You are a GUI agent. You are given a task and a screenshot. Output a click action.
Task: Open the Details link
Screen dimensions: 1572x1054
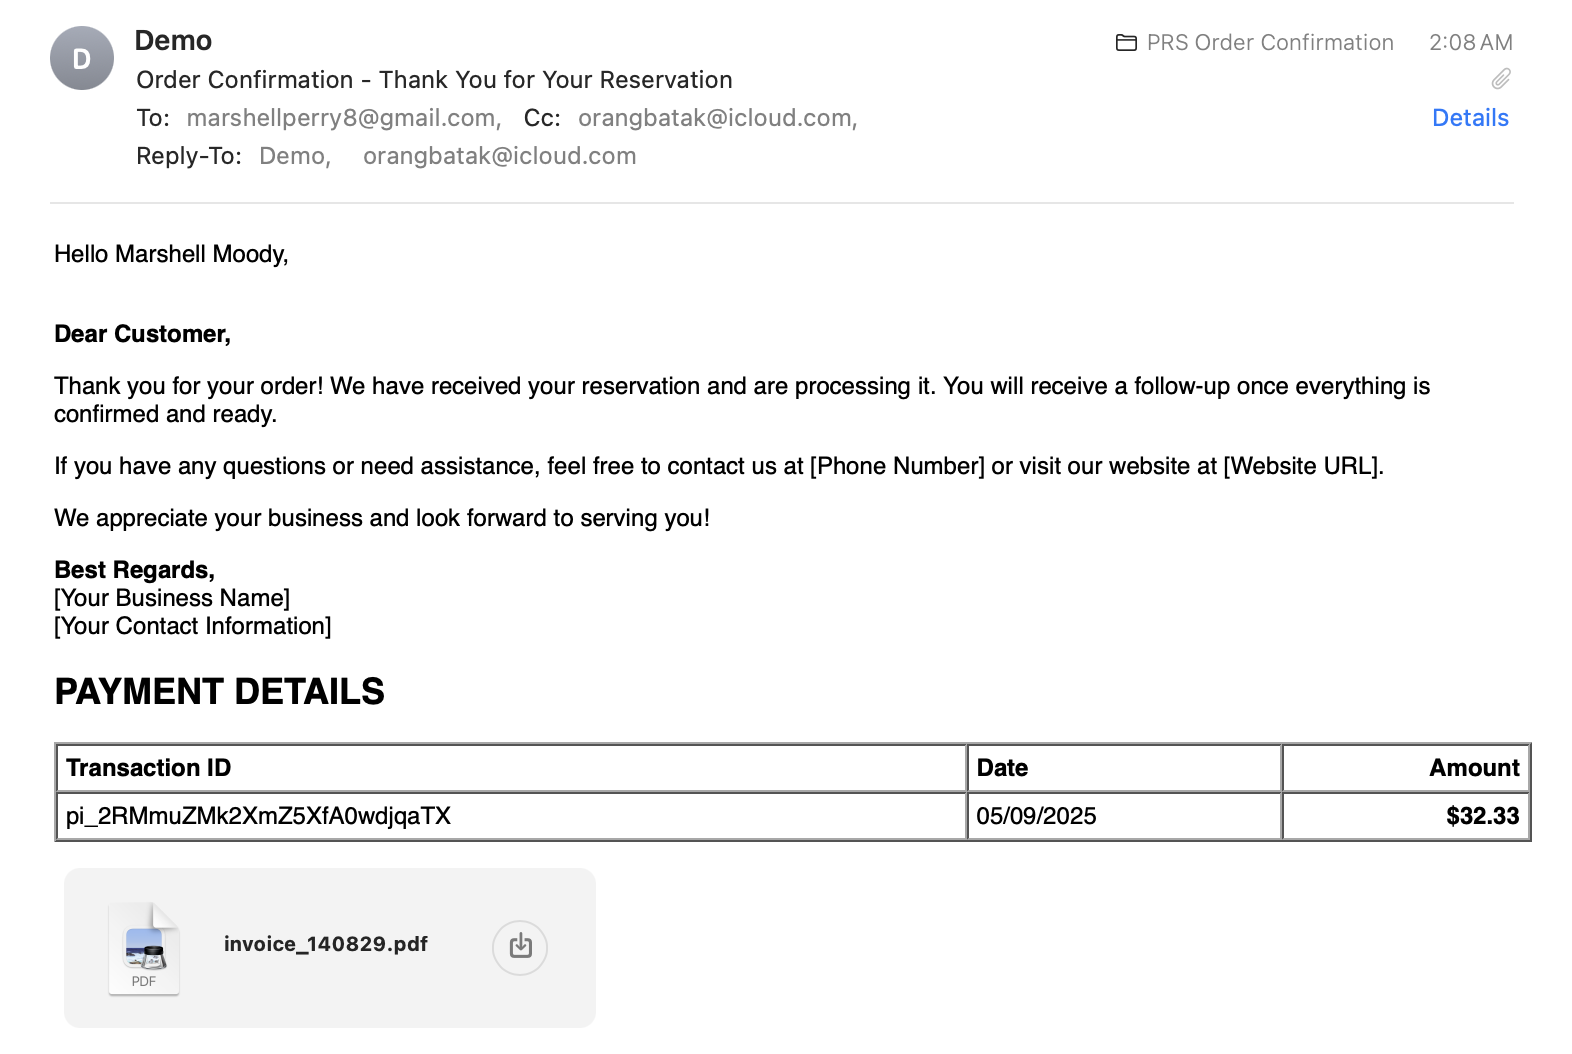pos(1470,118)
